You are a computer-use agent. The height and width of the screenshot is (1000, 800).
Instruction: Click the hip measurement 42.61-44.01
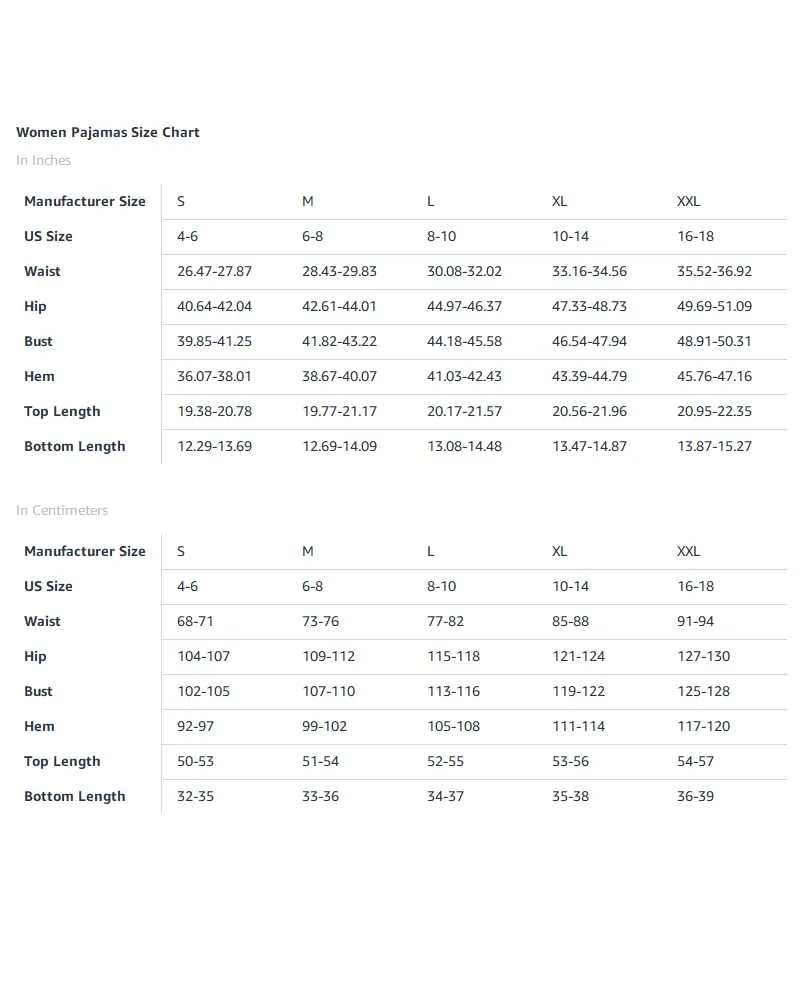pos(339,306)
